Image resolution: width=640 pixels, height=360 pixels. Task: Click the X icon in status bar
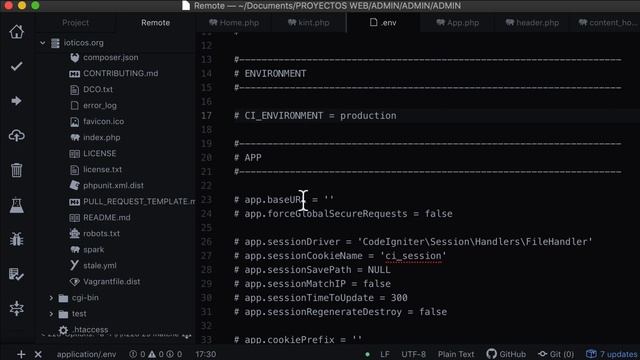click(38, 354)
